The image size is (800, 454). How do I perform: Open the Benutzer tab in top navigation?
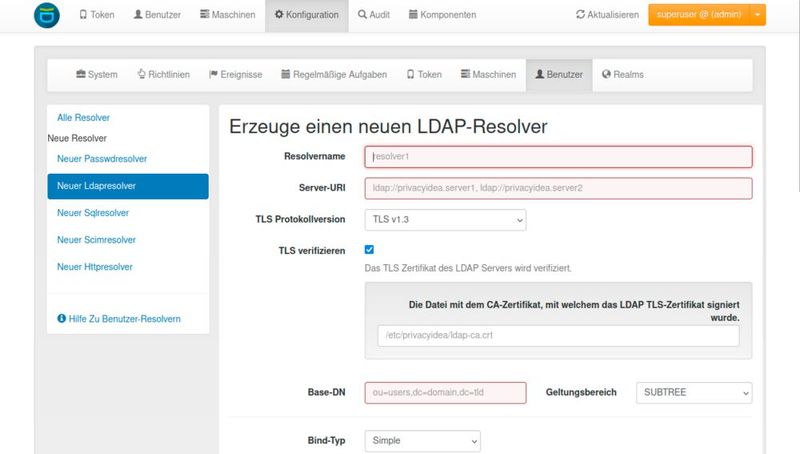(x=157, y=15)
